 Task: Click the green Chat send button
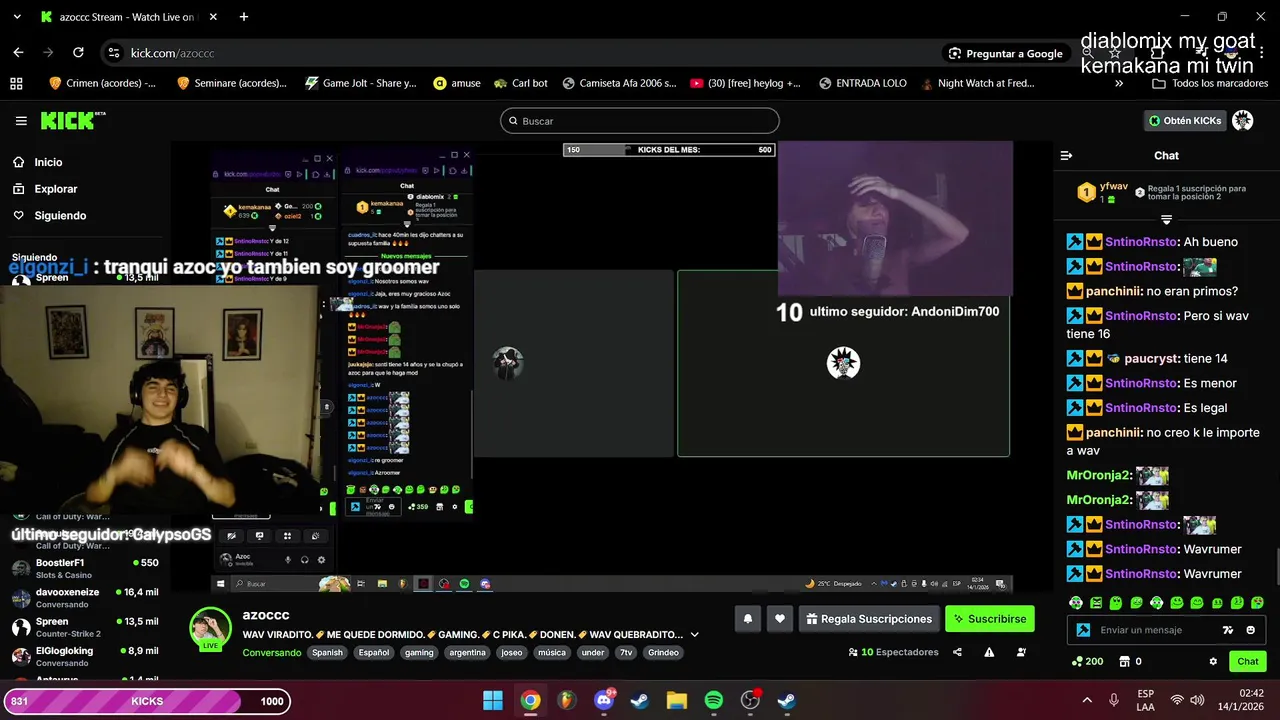coord(1248,661)
